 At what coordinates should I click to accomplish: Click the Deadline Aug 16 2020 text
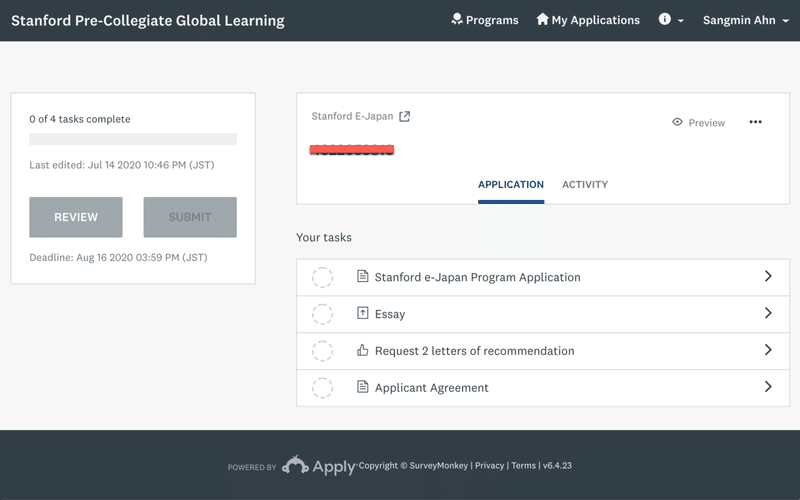[118, 257]
